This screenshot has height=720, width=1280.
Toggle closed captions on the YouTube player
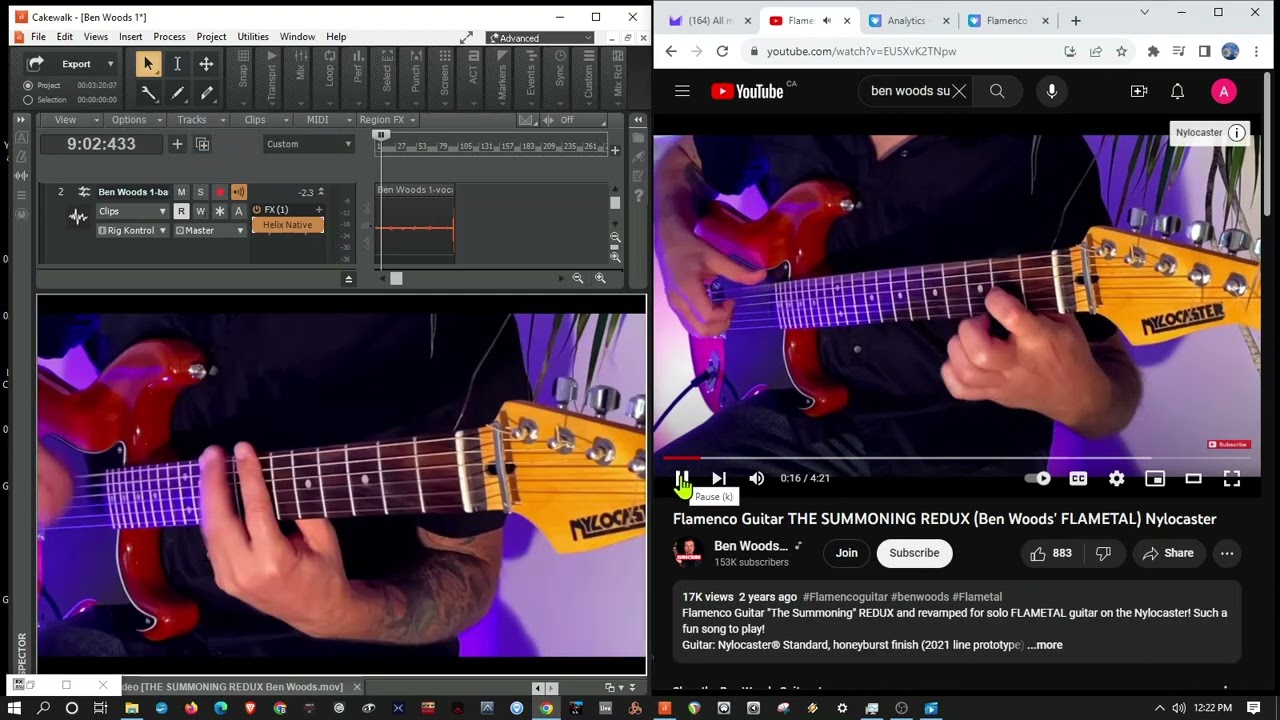[x=1078, y=478]
